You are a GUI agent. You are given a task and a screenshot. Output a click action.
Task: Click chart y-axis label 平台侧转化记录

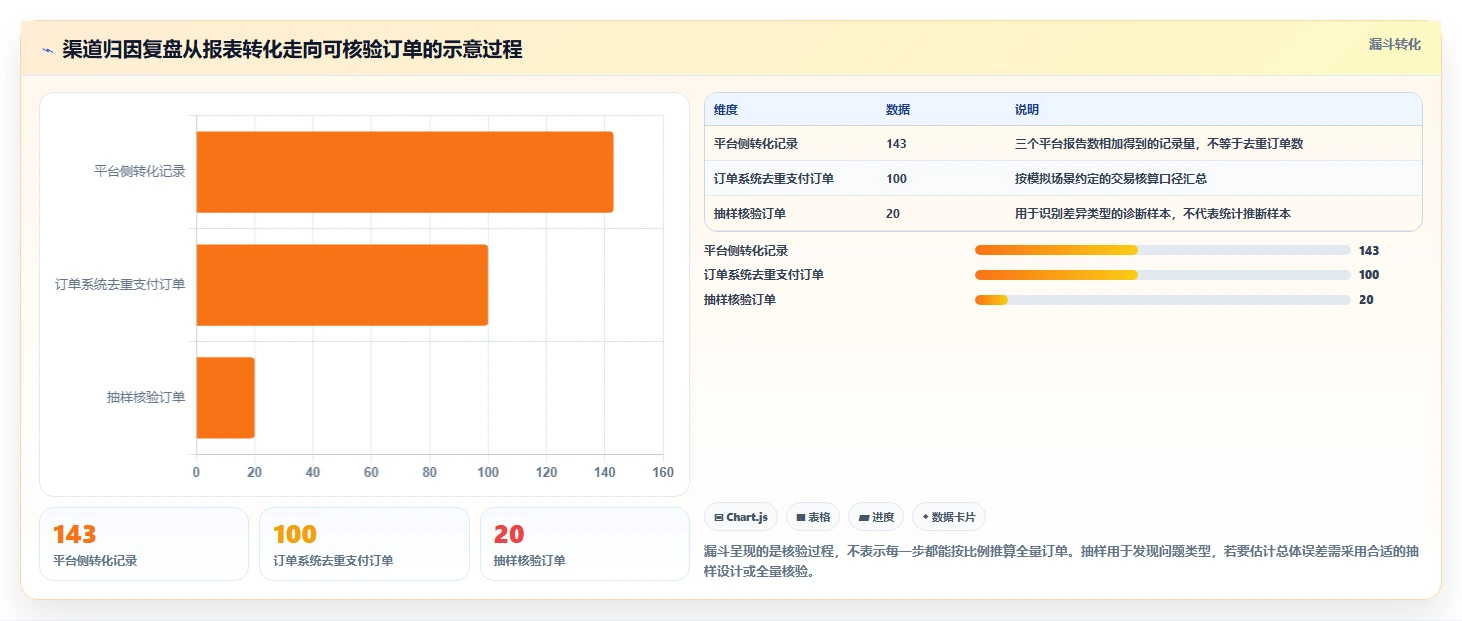[x=140, y=171]
